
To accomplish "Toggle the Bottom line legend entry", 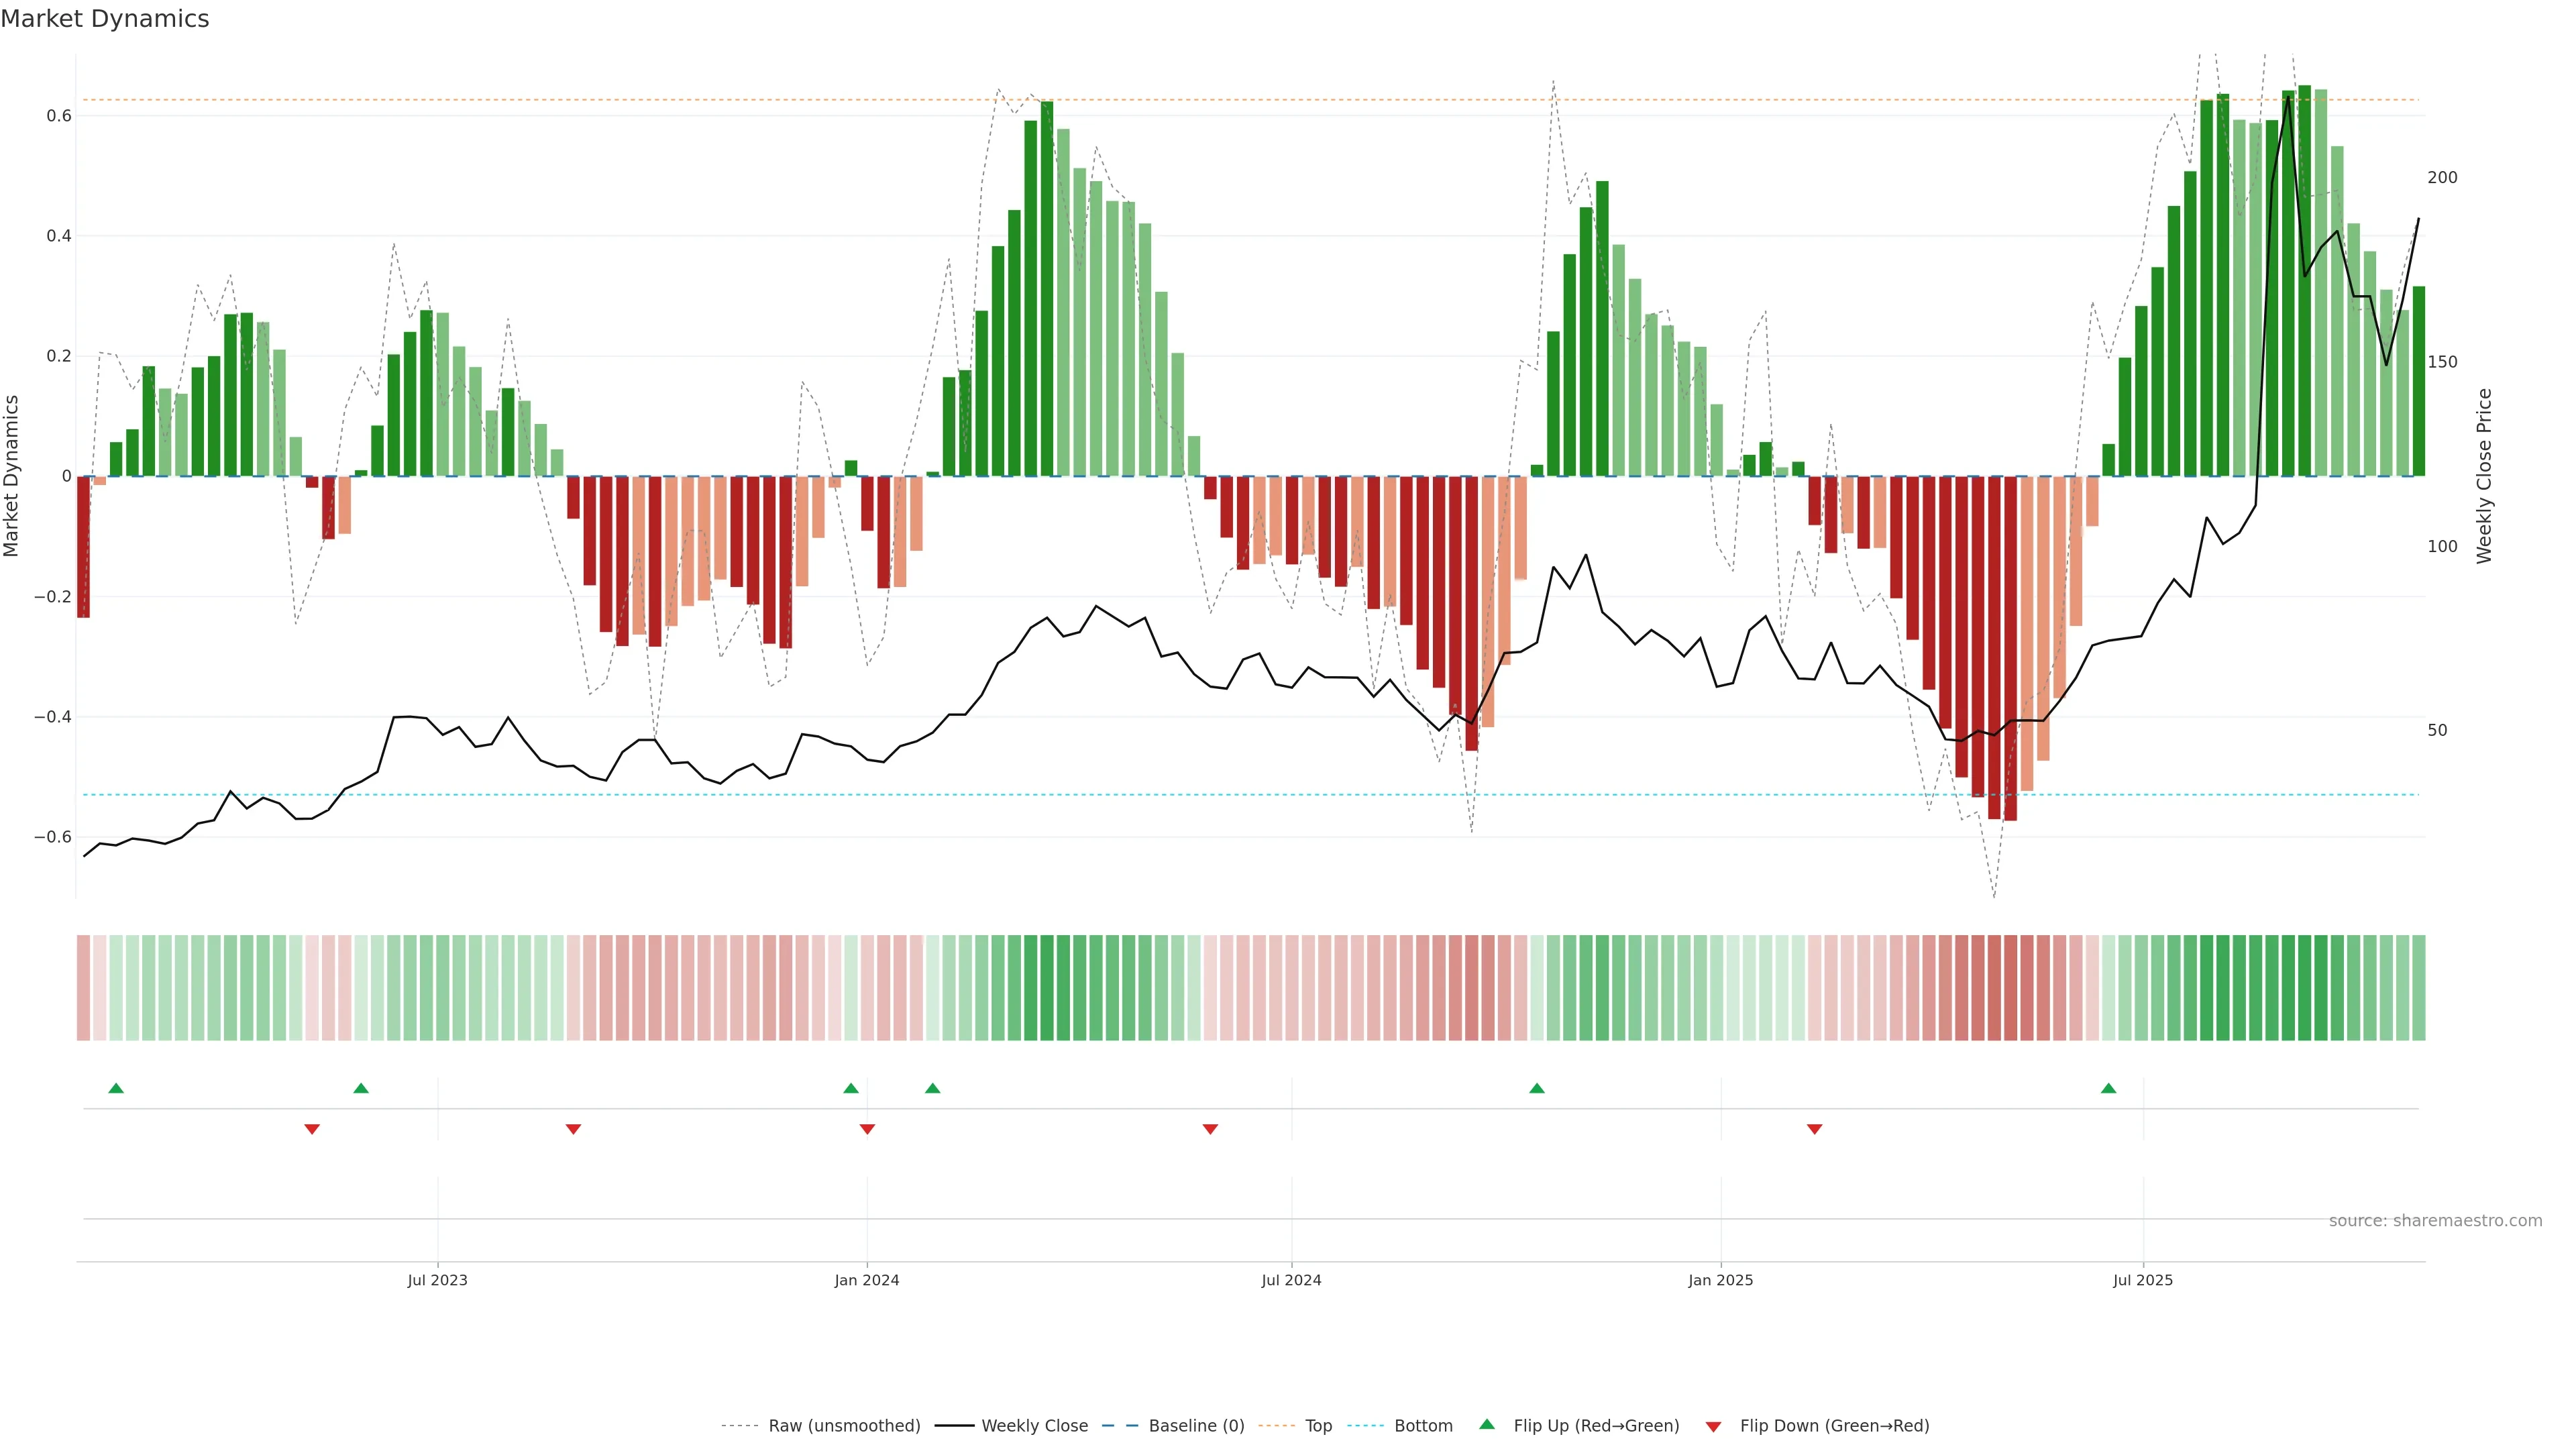I will [1423, 1426].
